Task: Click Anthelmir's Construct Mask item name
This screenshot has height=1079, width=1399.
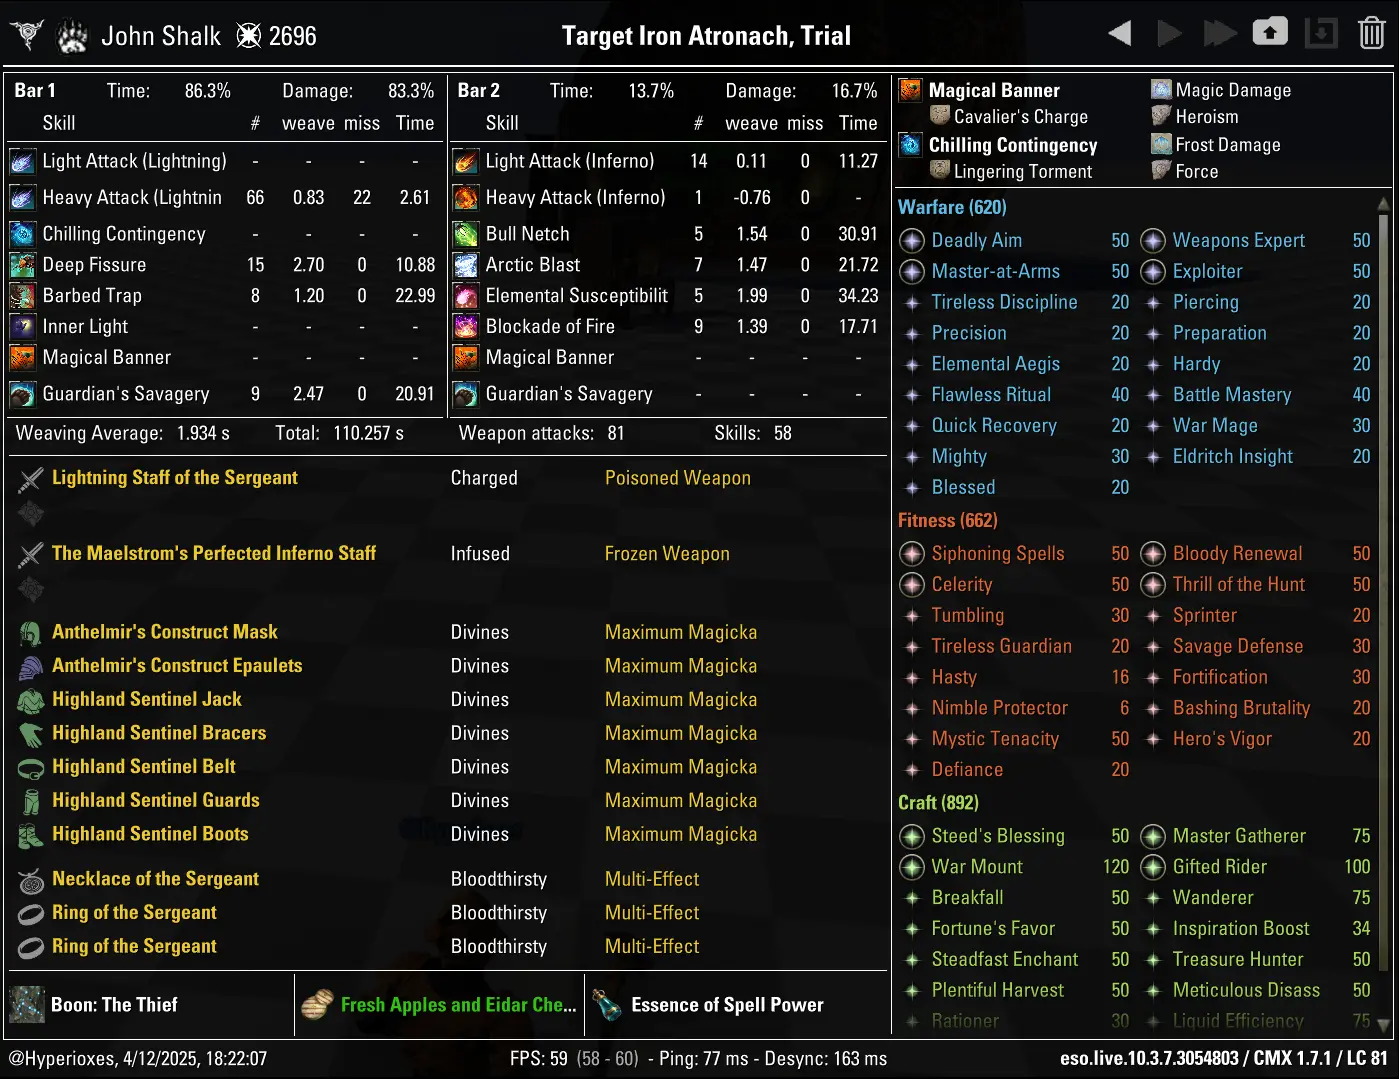Action: click(x=165, y=632)
